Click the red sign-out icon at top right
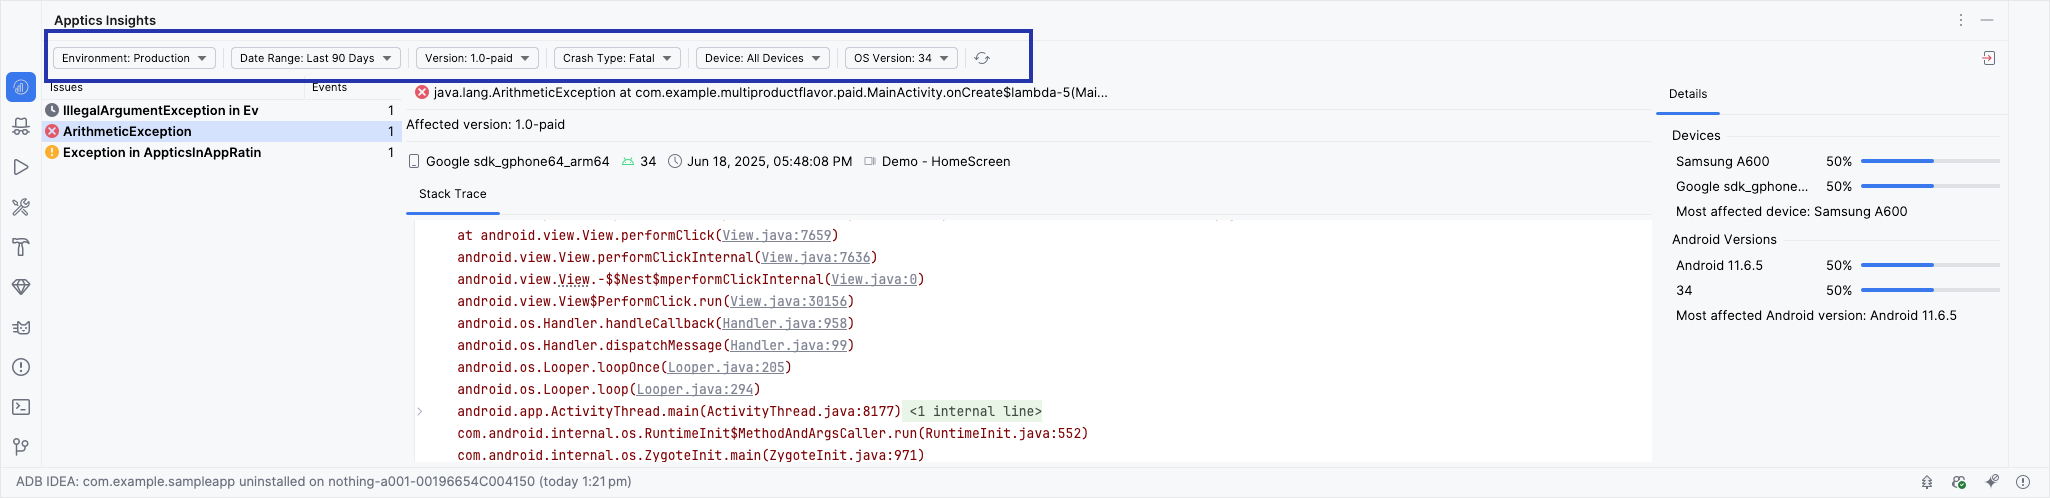The width and height of the screenshot is (2050, 498). (1988, 58)
